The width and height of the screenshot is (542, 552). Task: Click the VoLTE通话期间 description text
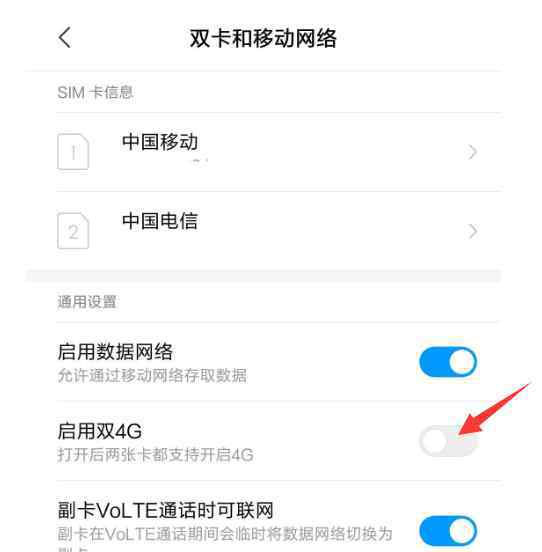tap(225, 534)
